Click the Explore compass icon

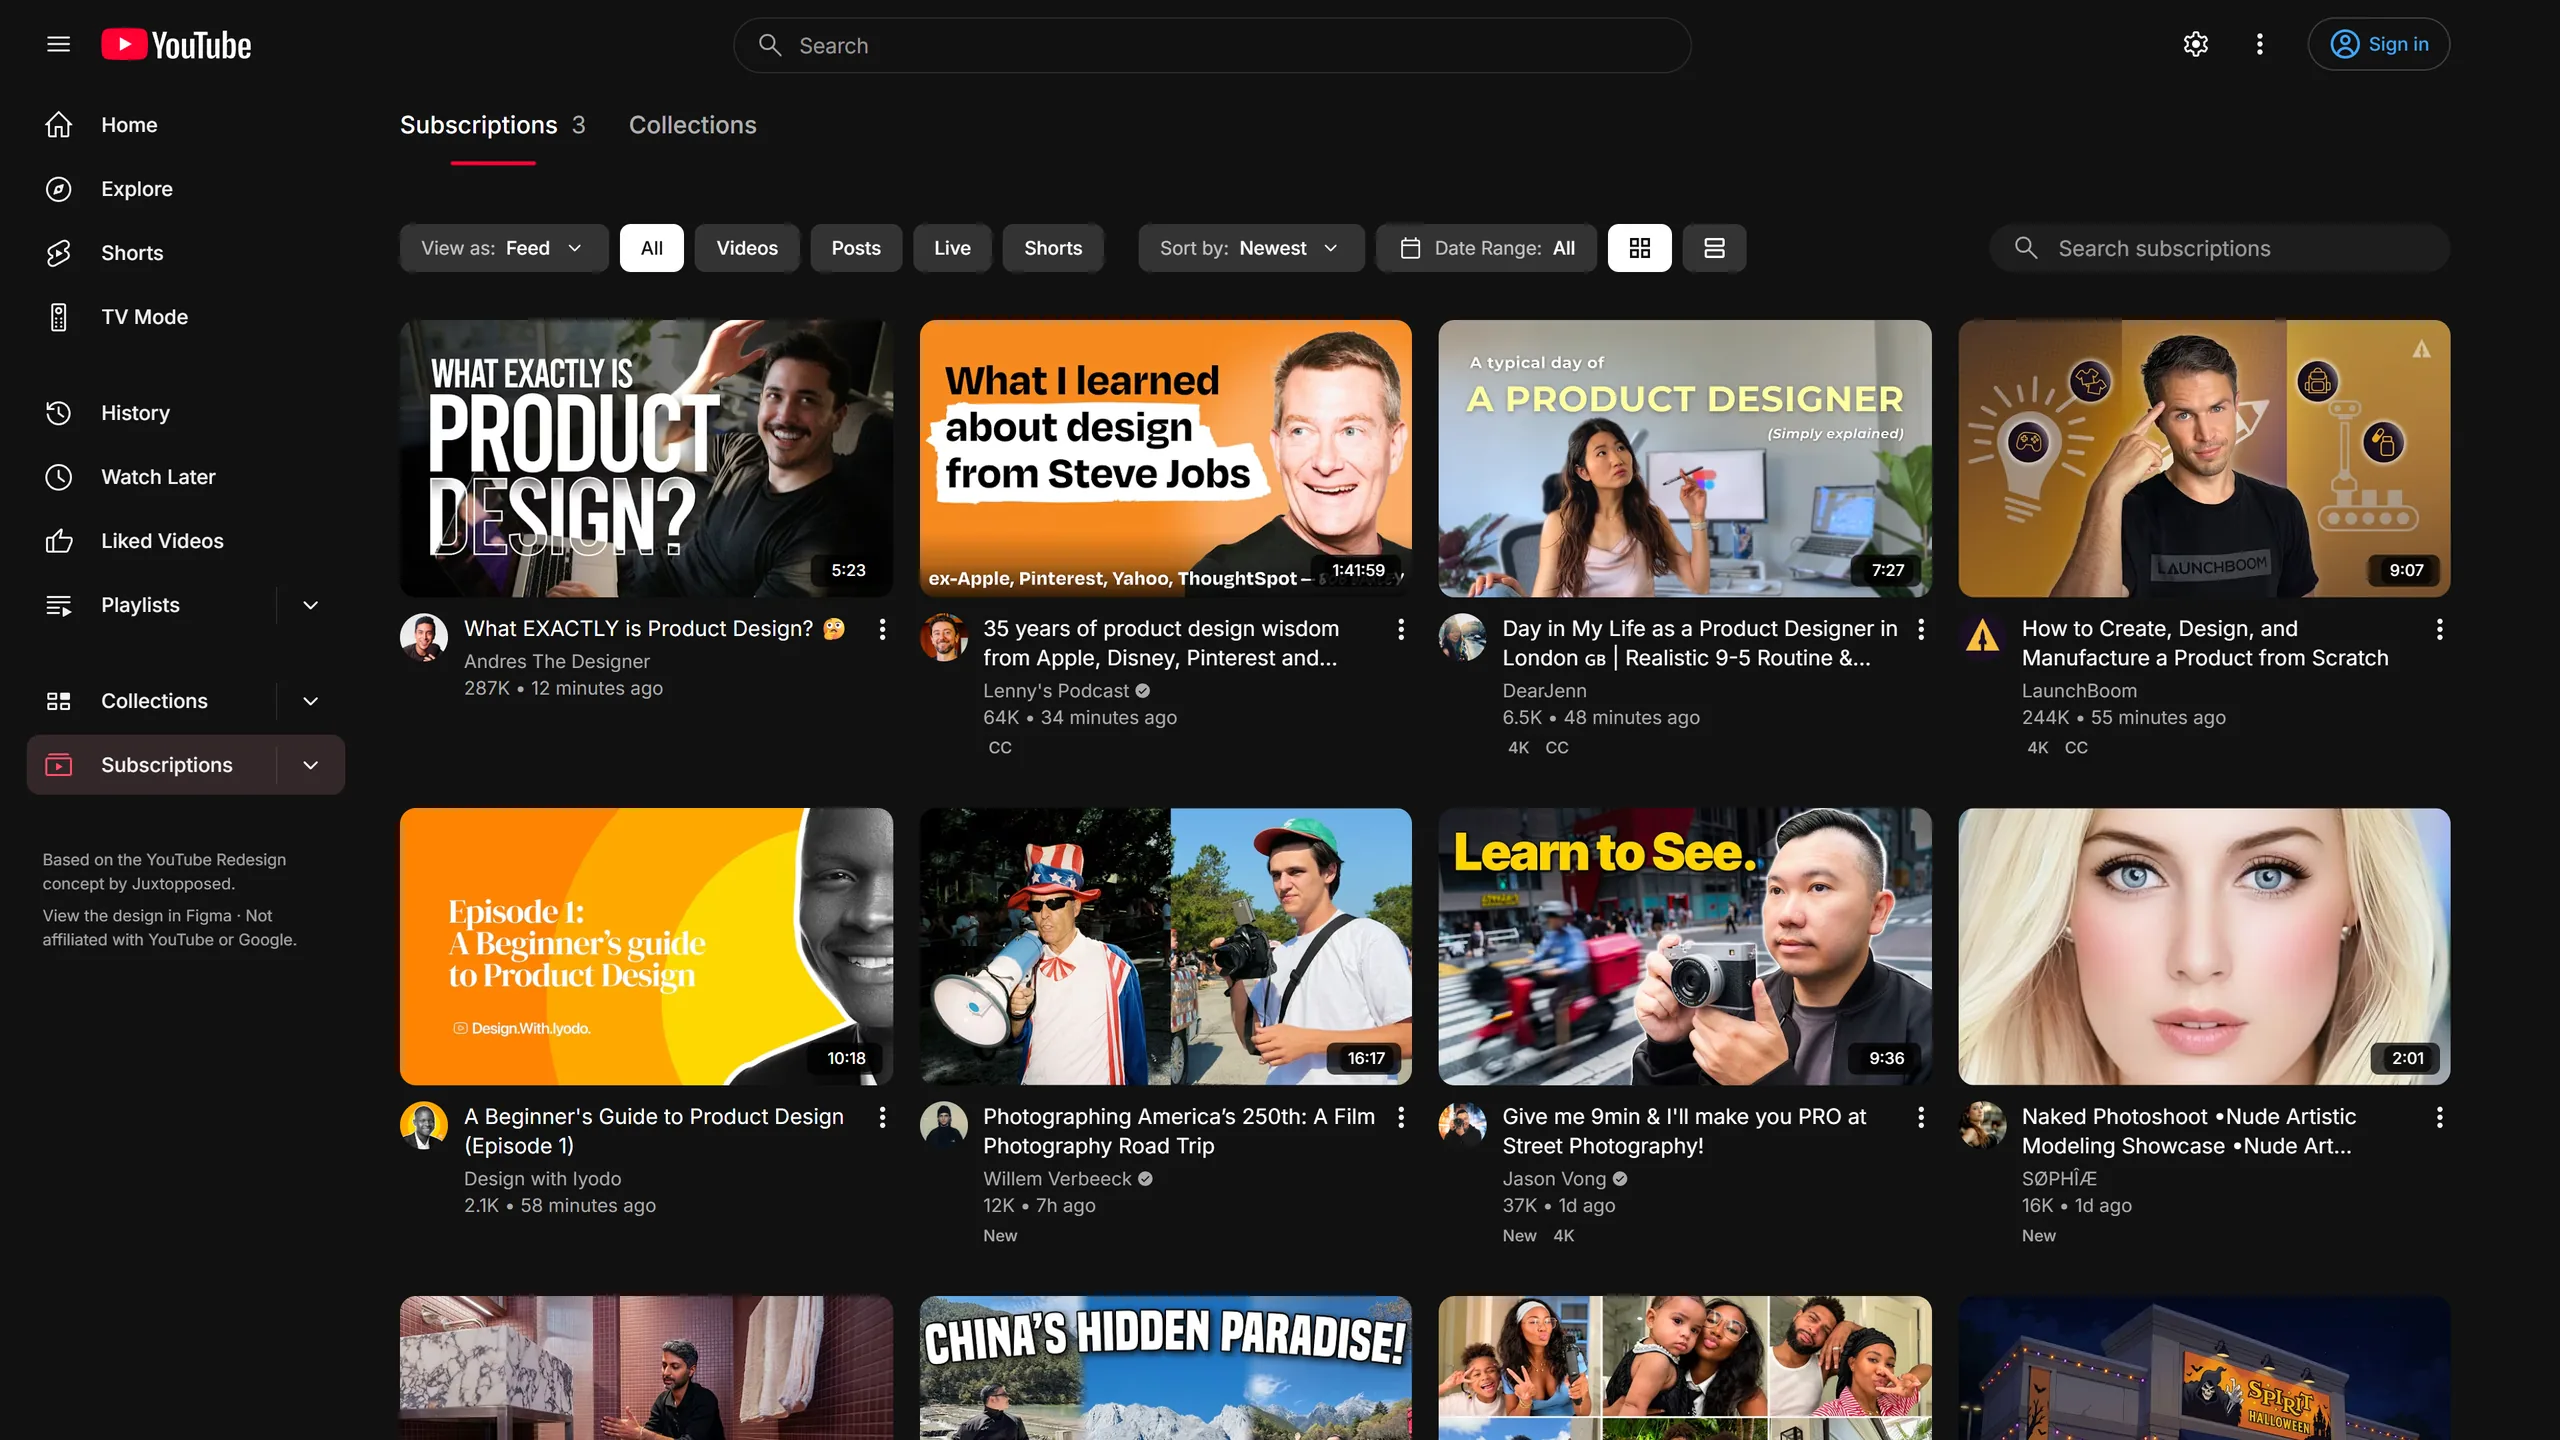coord(58,189)
